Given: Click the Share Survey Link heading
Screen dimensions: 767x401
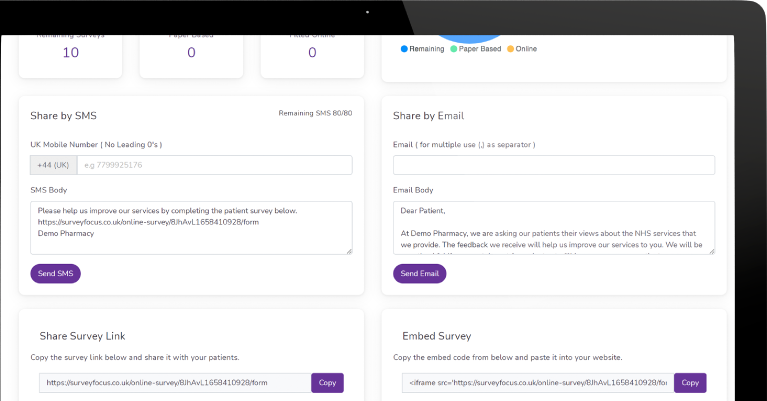Looking at the screenshot, I should pyautogui.click(x=82, y=336).
